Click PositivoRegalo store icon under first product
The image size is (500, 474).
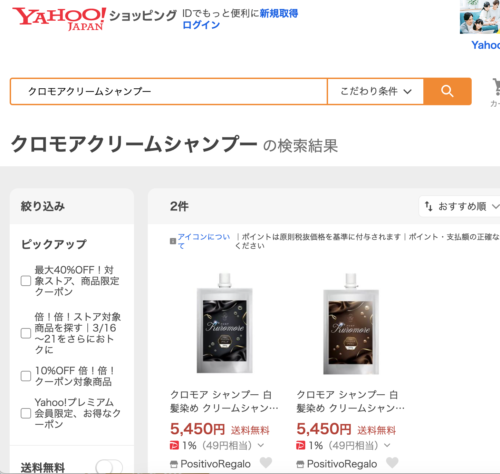[x=174, y=464]
